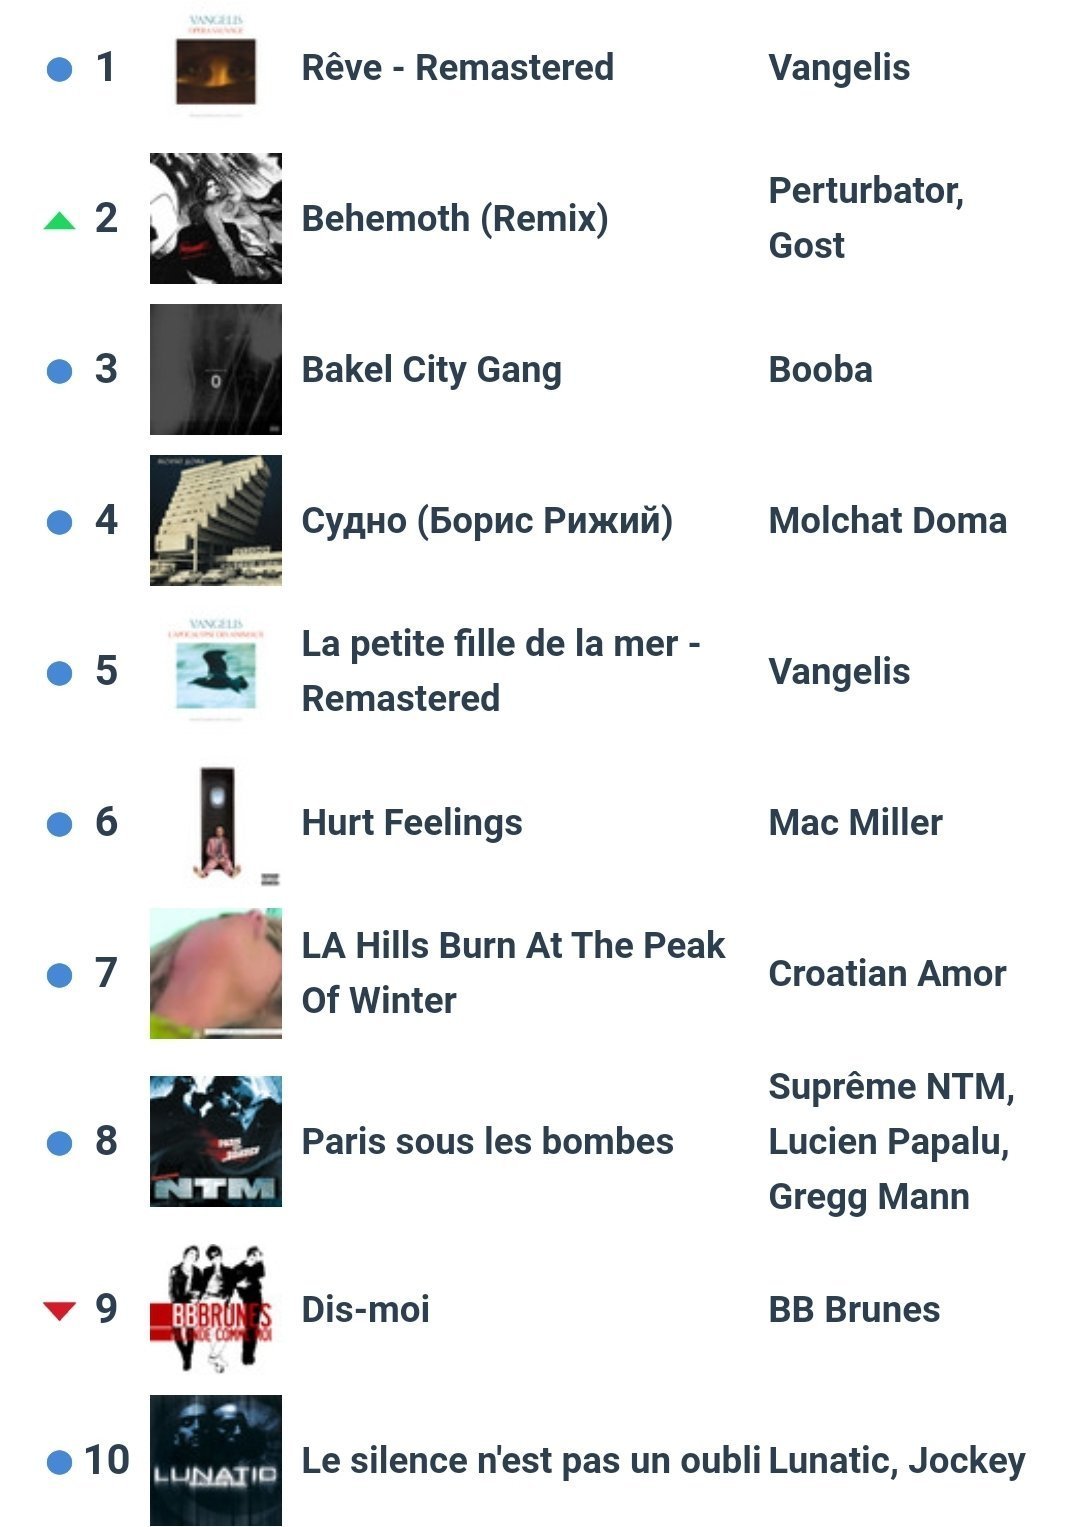Open the NTM Paris sous les bombes cover

tap(216, 1142)
